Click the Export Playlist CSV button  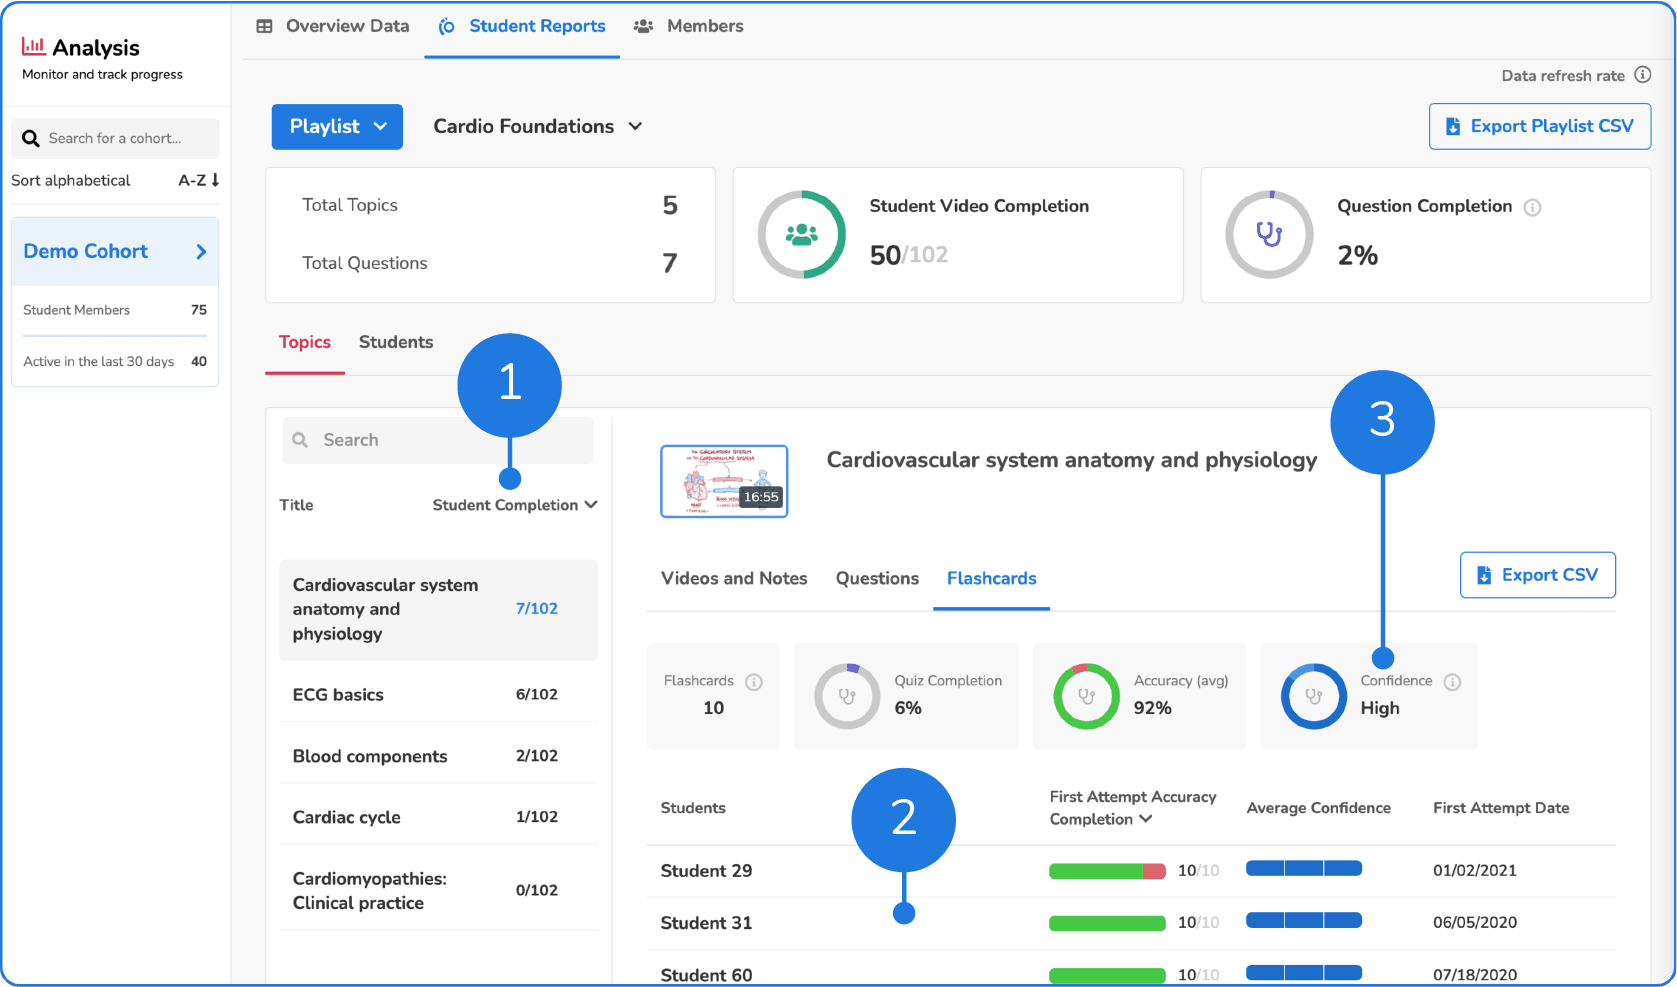coord(1539,127)
